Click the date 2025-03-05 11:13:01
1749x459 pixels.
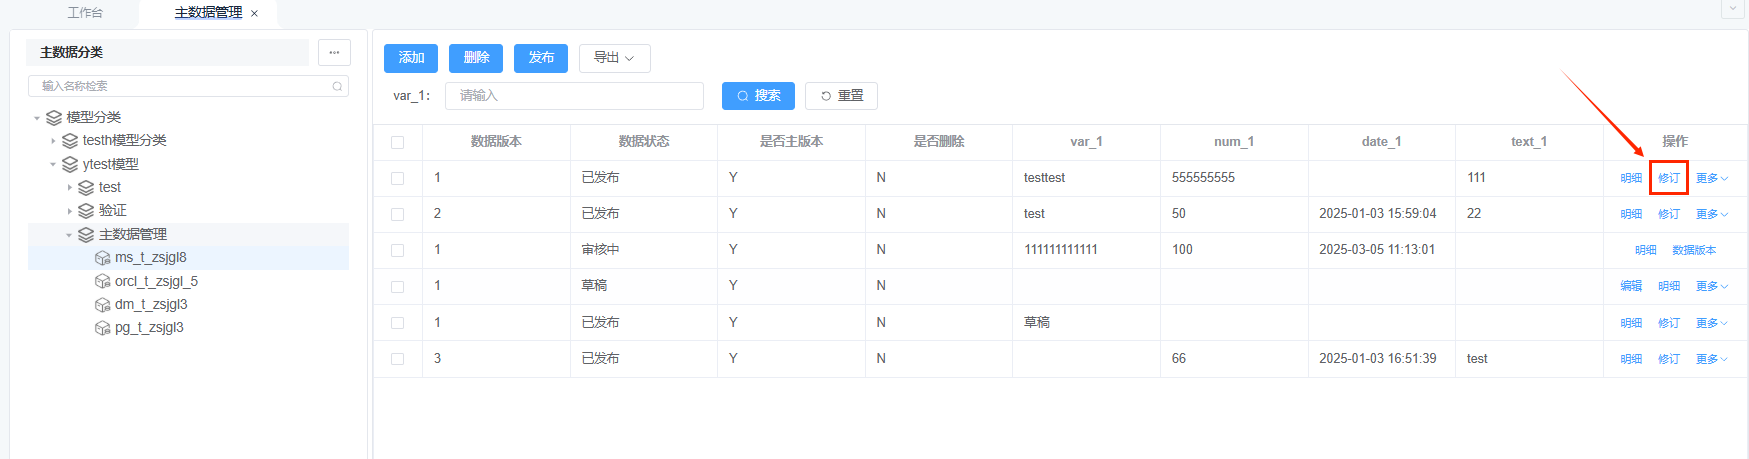pyautogui.click(x=1377, y=250)
